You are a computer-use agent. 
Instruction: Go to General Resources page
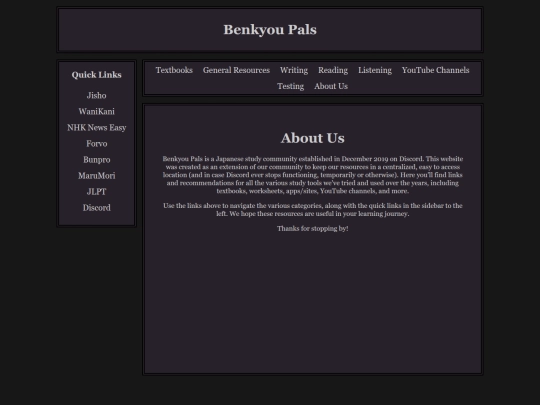(x=236, y=70)
